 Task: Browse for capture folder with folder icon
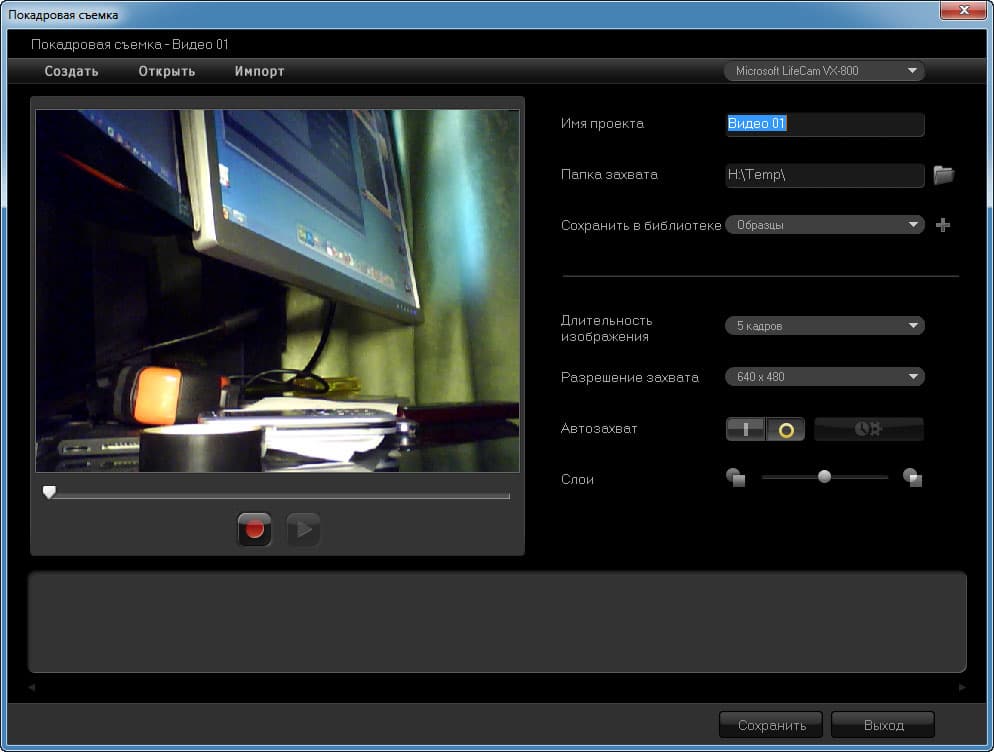(943, 175)
